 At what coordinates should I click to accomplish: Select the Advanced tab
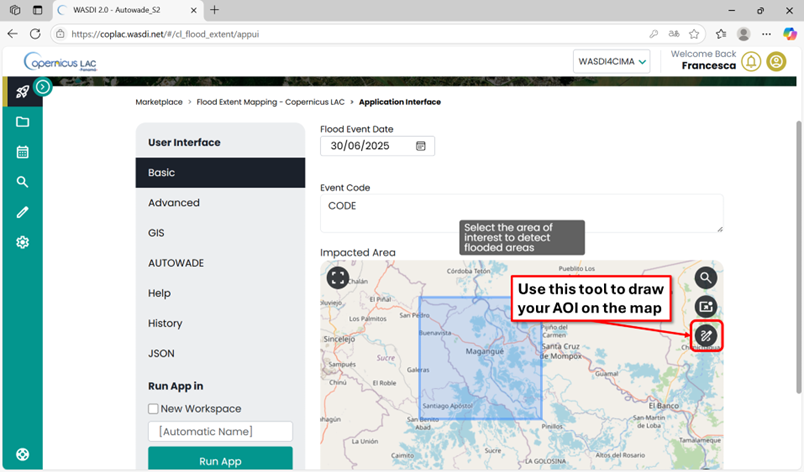click(220, 203)
